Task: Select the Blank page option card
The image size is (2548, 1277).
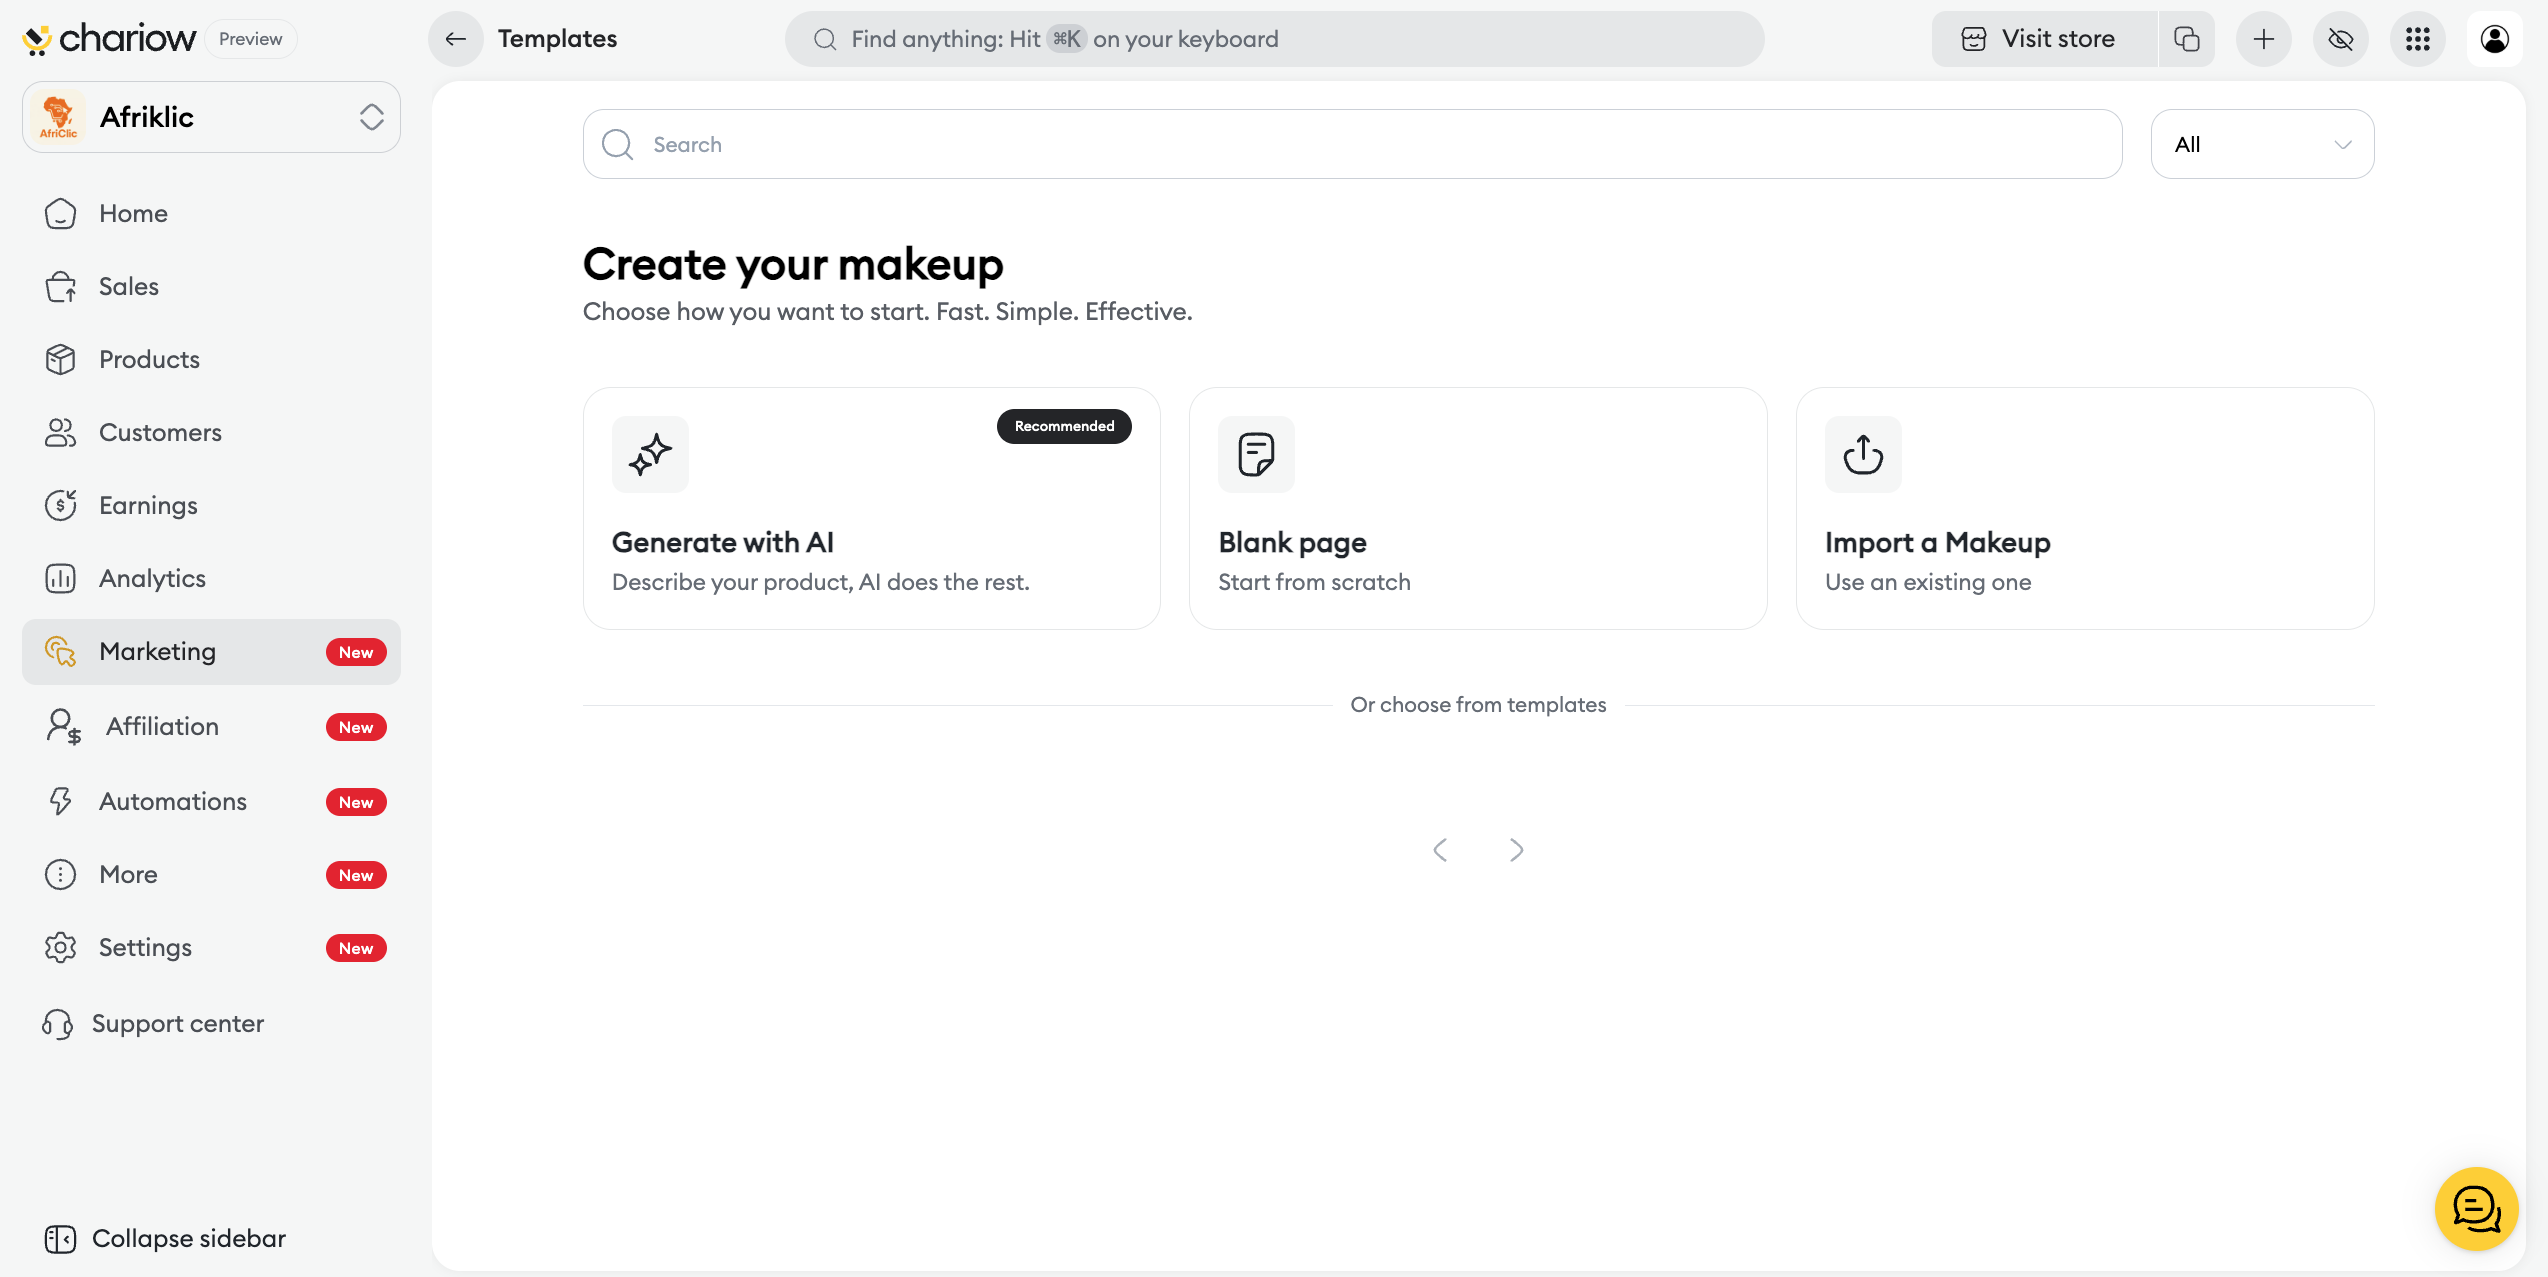Action: pos(1477,508)
